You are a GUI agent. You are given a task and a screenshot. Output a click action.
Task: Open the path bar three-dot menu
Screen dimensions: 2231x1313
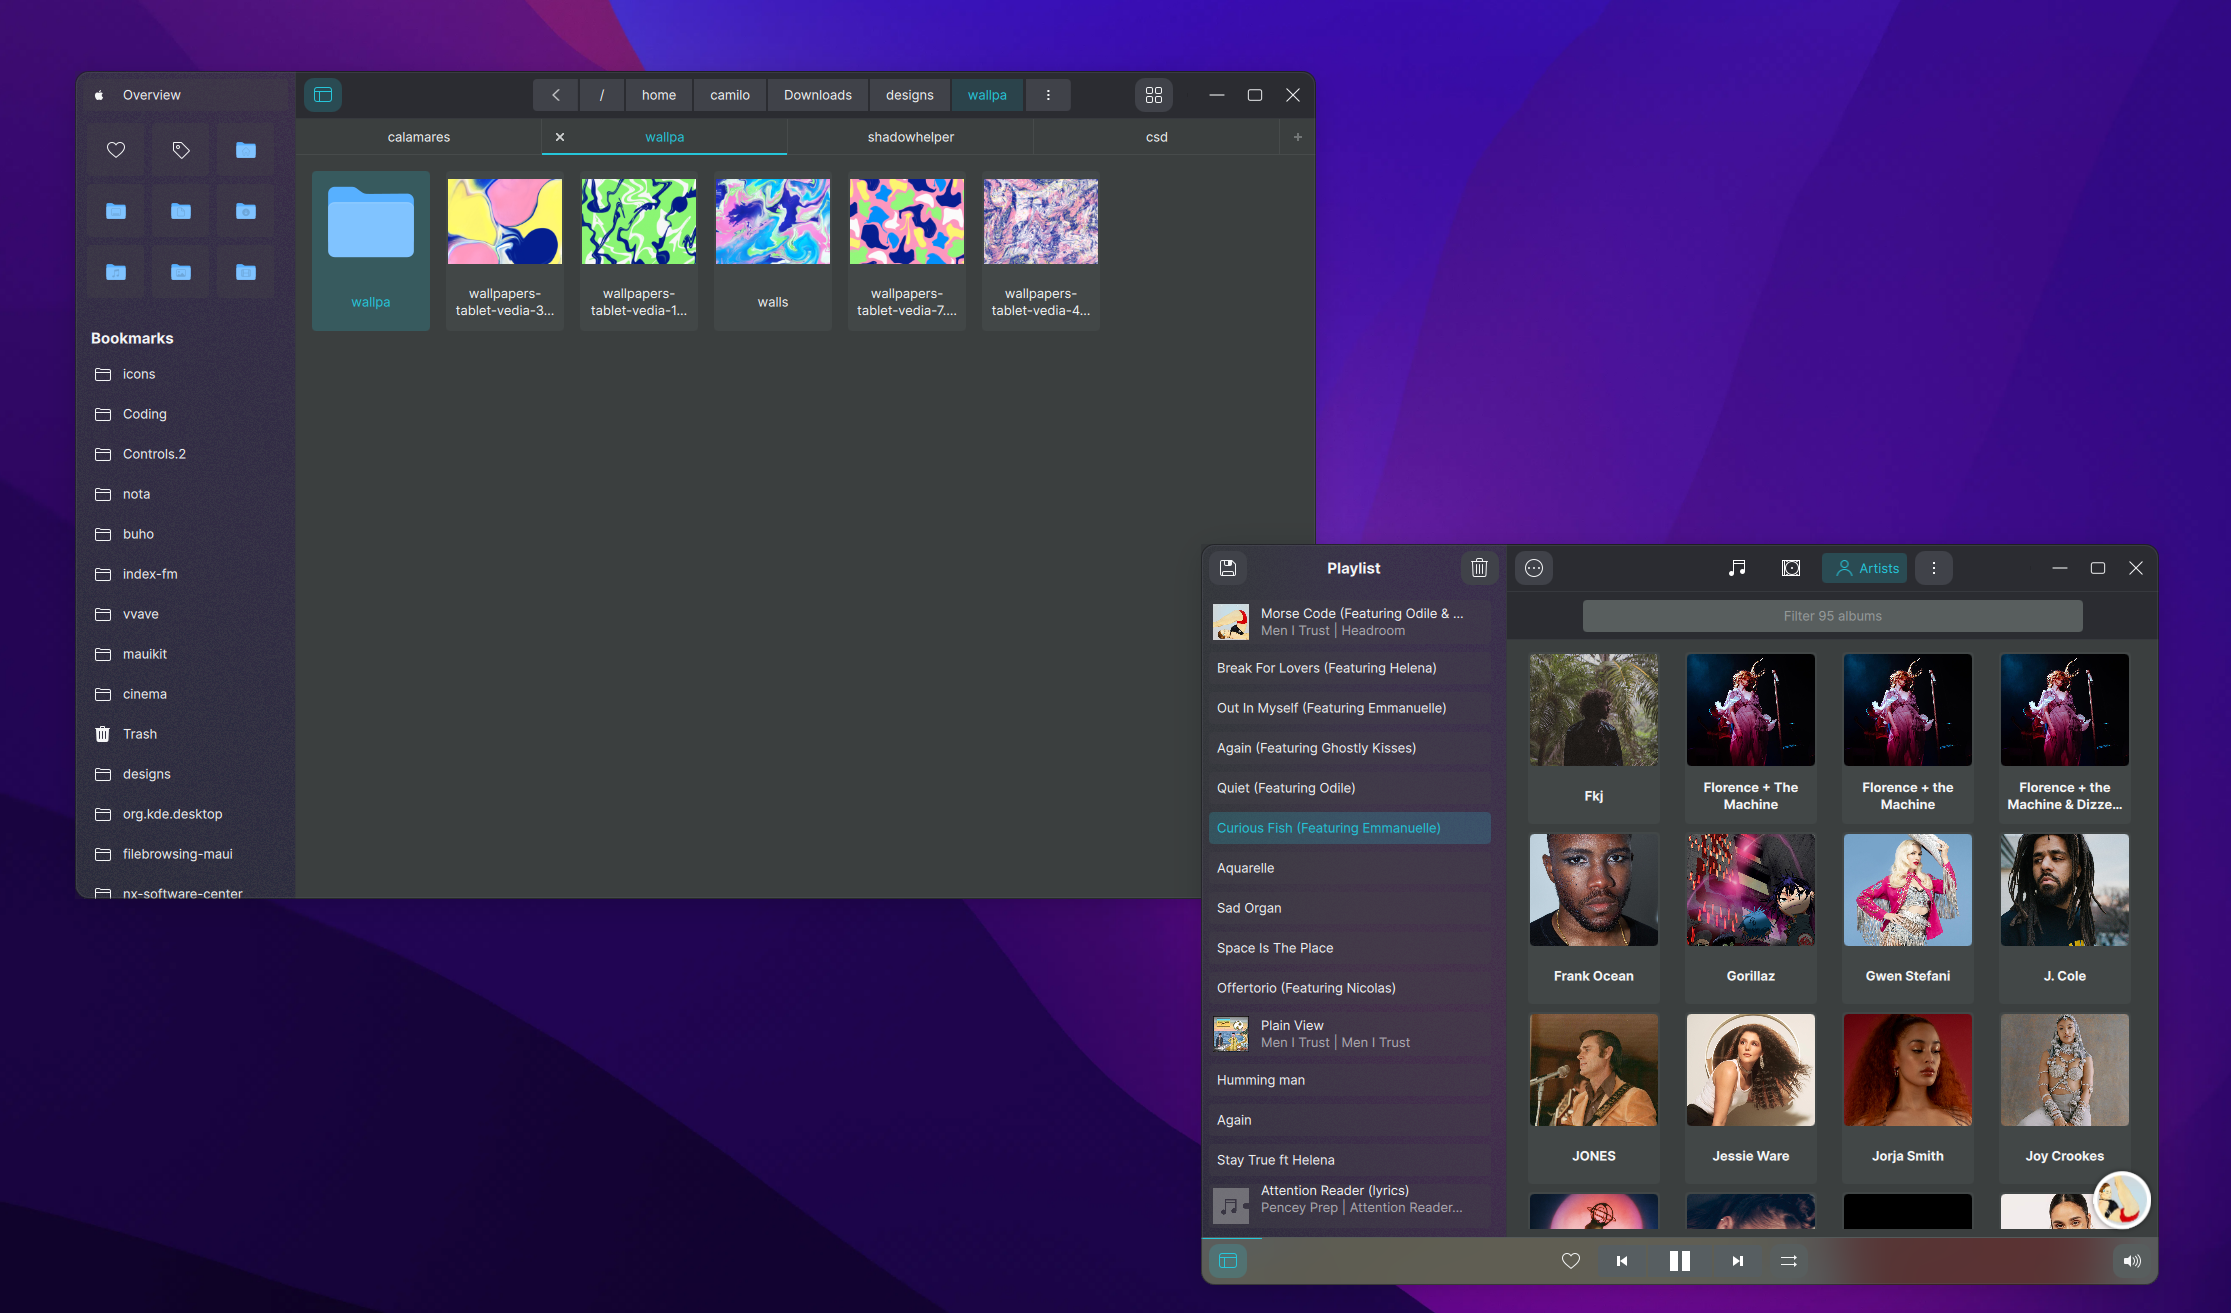1048,95
